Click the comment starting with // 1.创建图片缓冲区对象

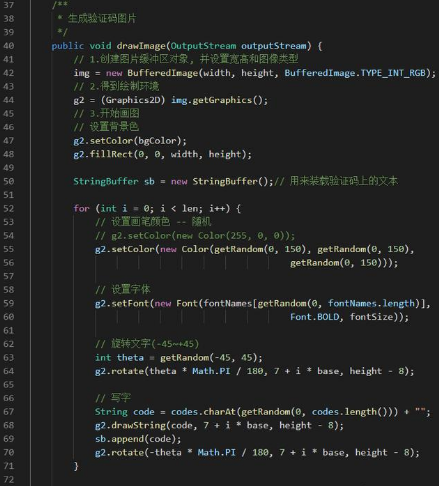186,59
